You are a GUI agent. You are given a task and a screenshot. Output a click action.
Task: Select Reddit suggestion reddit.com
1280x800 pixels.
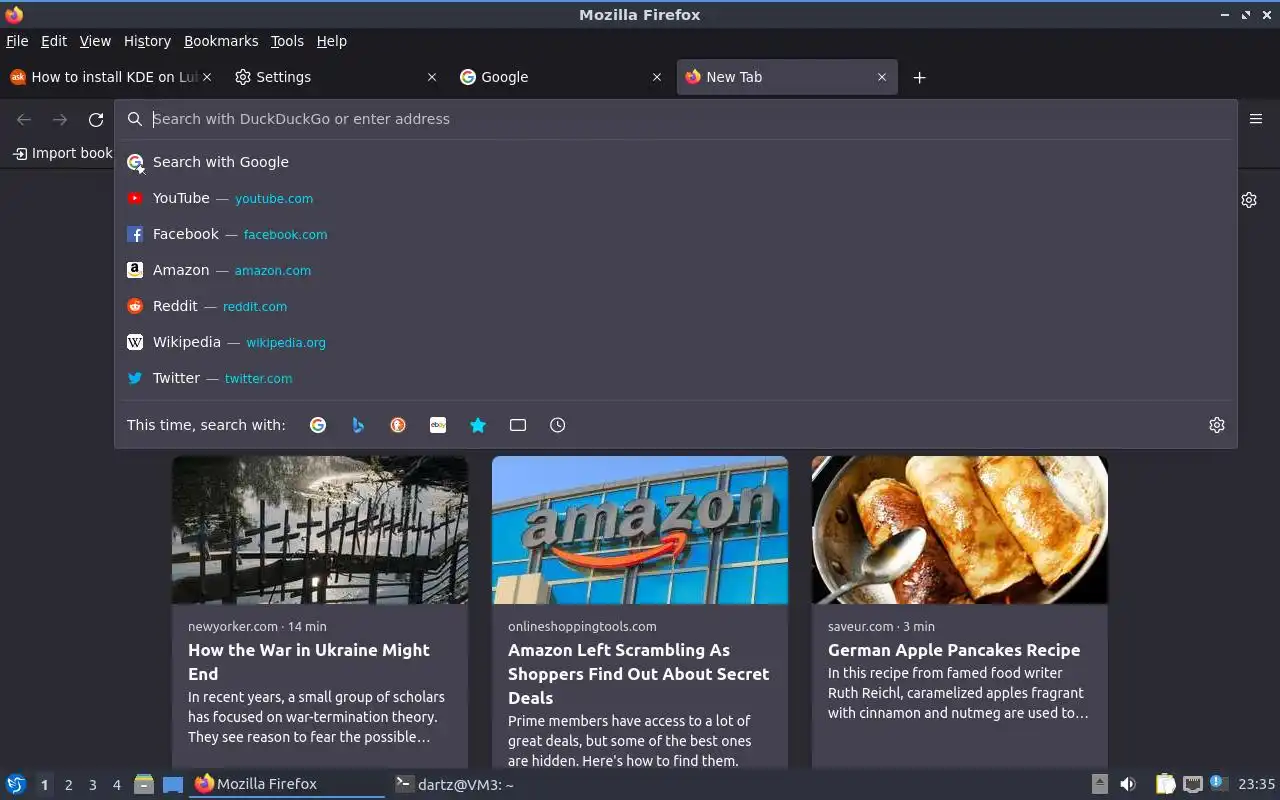point(676,306)
